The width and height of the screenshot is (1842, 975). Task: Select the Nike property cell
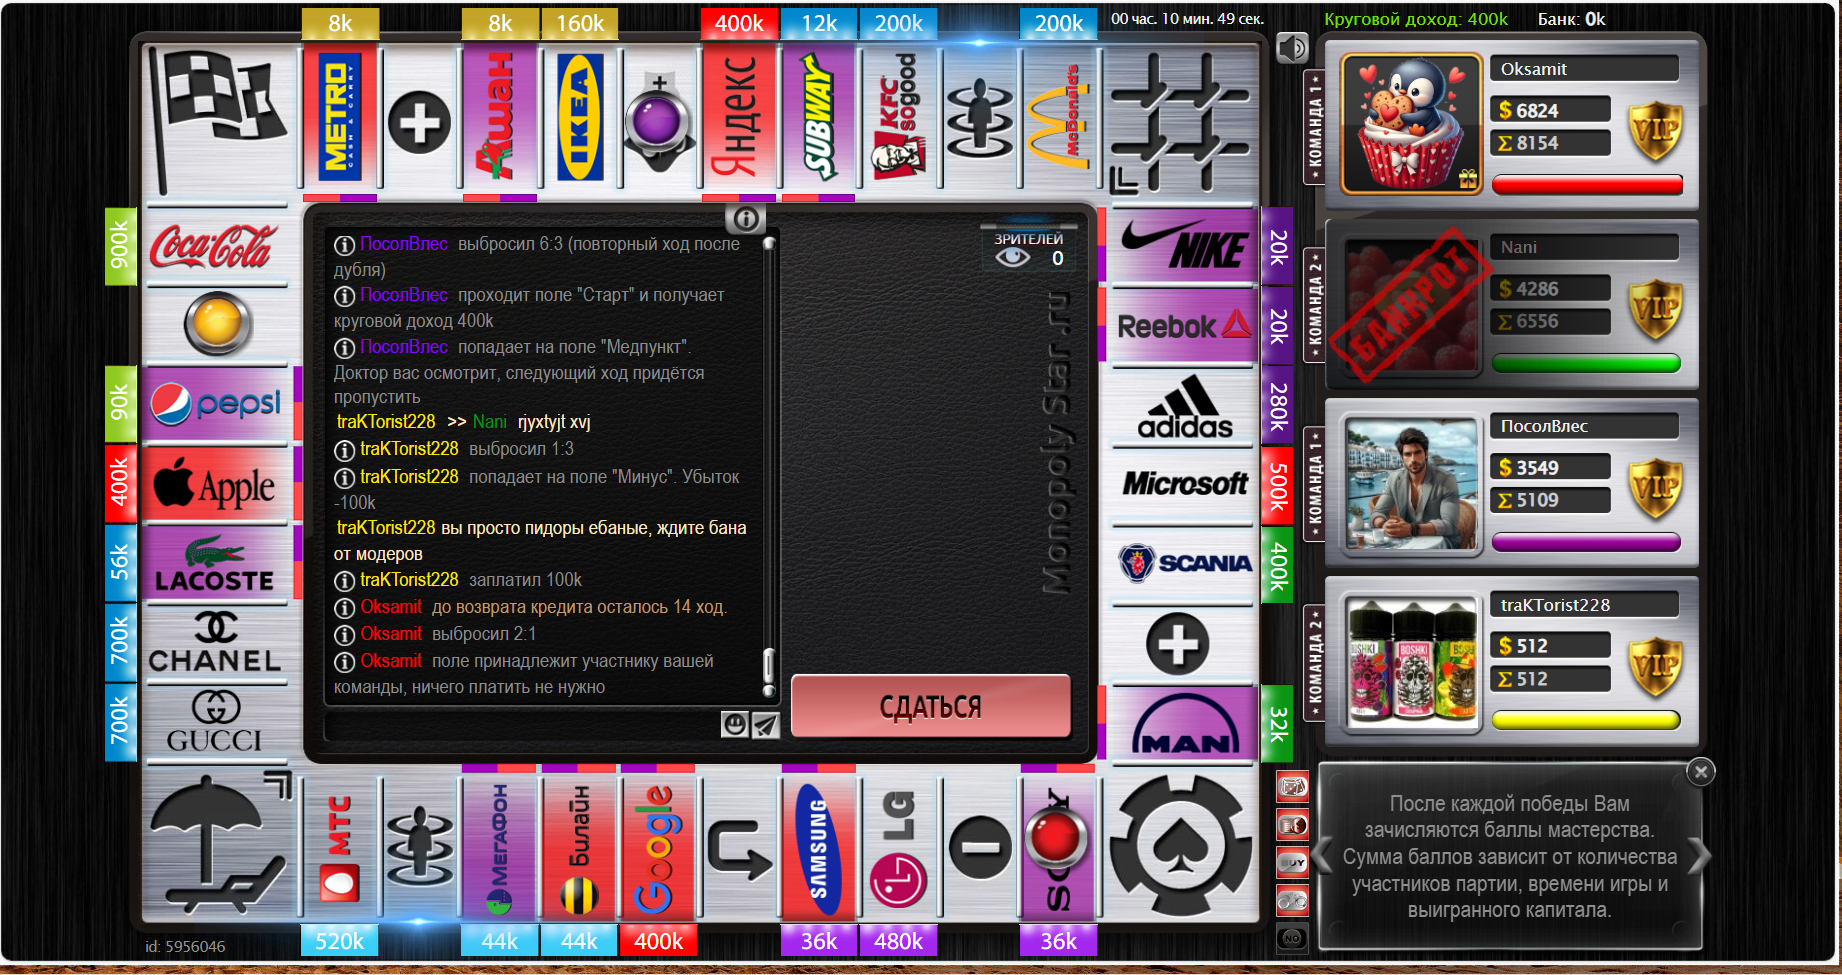1183,246
